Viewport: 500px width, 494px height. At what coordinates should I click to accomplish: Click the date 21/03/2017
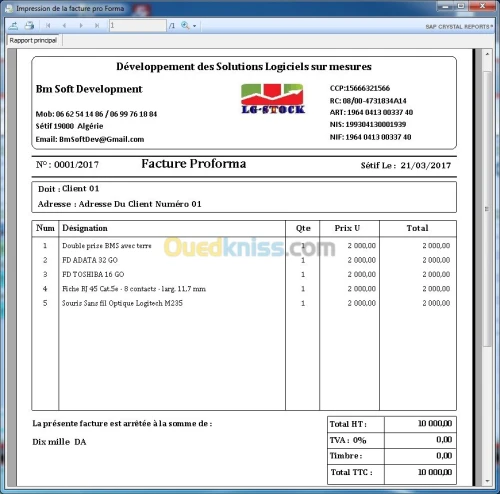[x=426, y=165]
